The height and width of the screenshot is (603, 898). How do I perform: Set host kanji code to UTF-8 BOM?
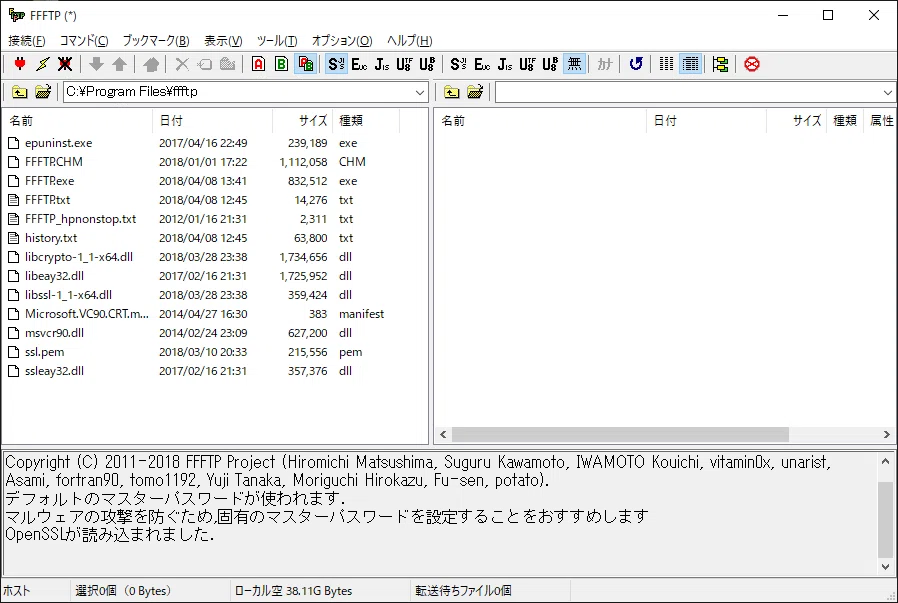click(550, 64)
